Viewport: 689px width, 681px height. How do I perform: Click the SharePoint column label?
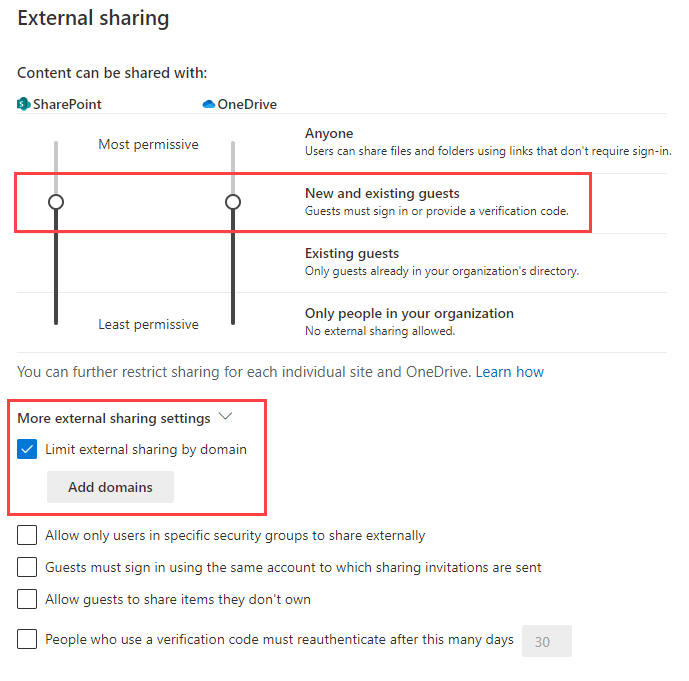[67, 104]
